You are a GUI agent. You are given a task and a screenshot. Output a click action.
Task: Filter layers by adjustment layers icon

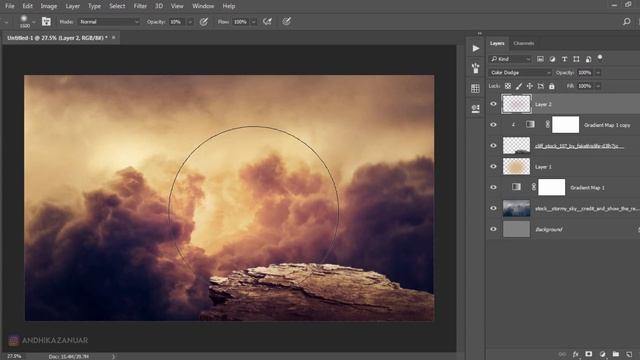point(552,59)
